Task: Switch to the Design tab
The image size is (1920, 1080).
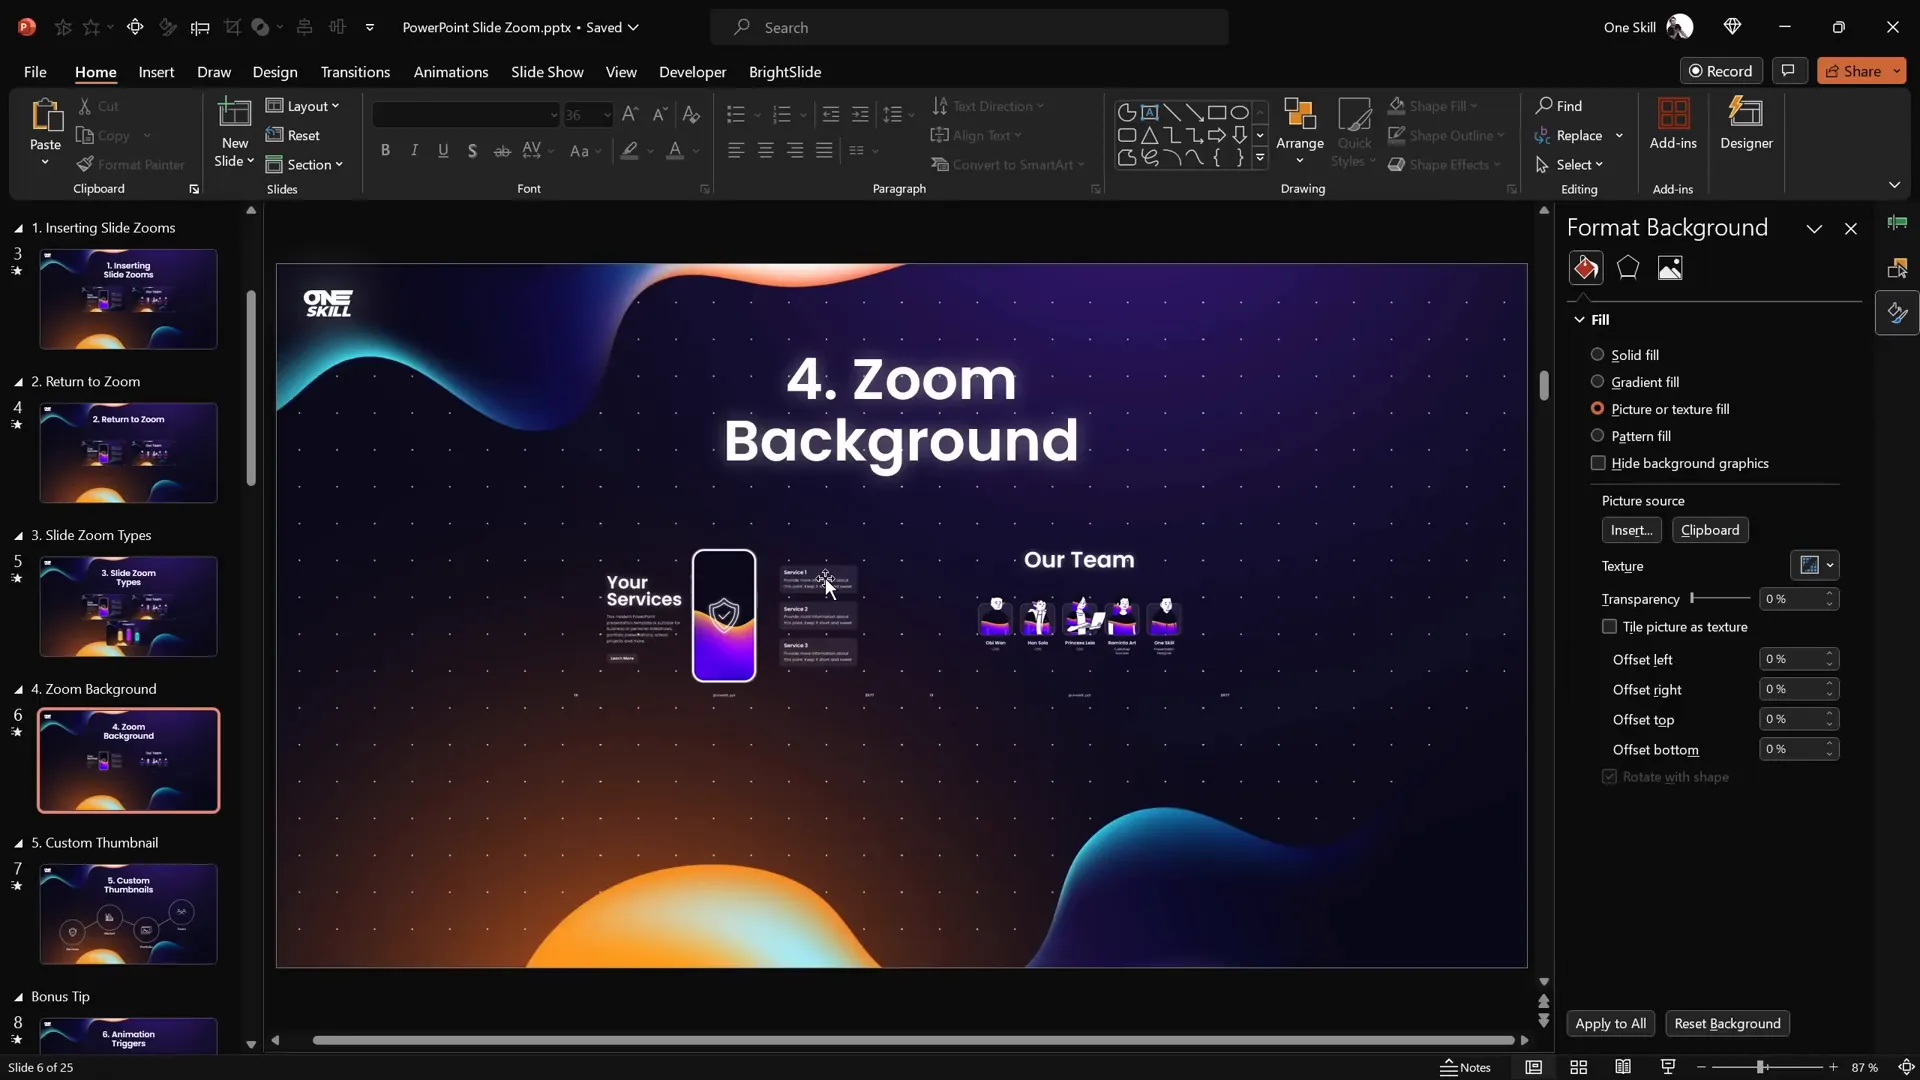Action: click(275, 72)
